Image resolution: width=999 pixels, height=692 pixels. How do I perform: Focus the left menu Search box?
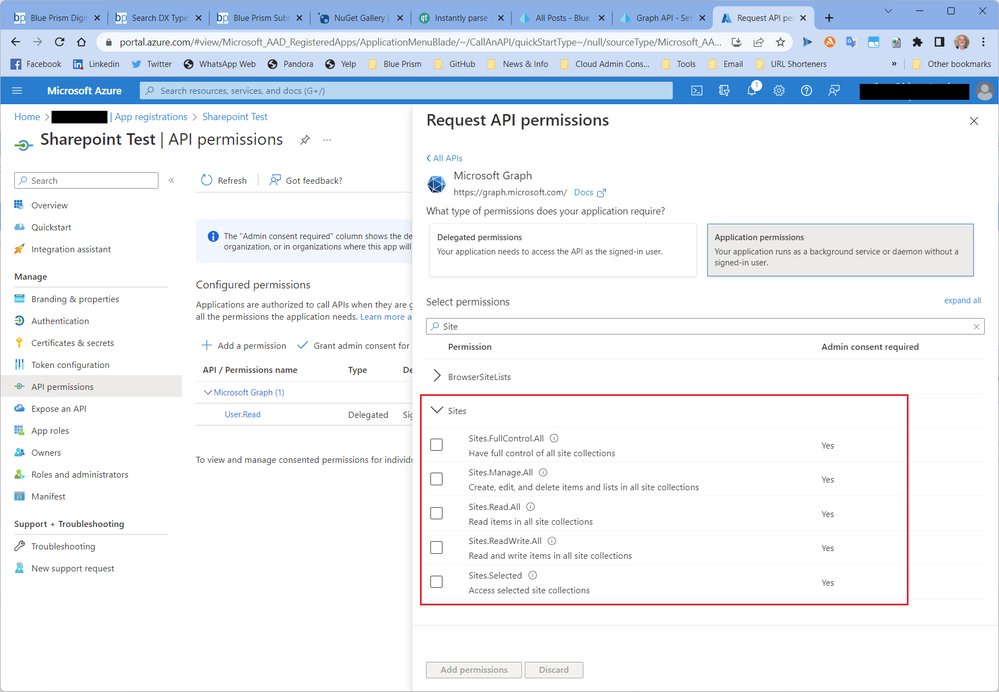click(86, 180)
